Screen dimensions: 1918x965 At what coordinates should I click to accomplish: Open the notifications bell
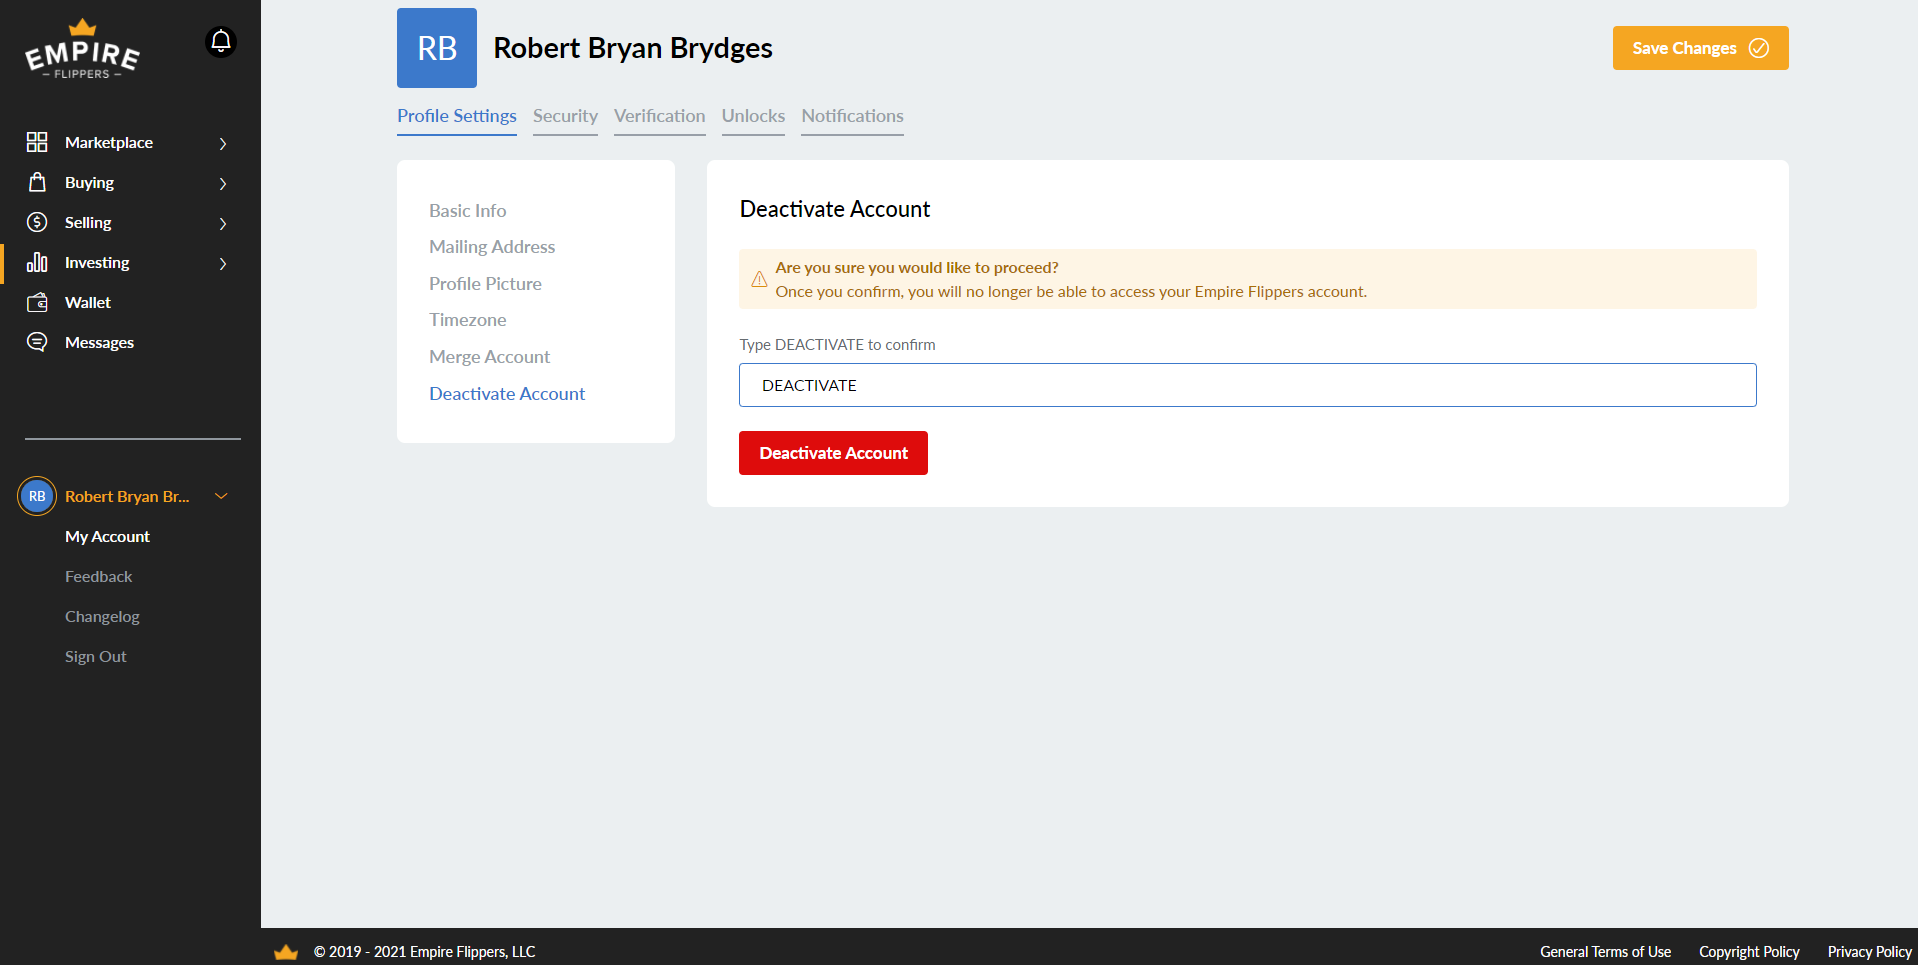[221, 42]
